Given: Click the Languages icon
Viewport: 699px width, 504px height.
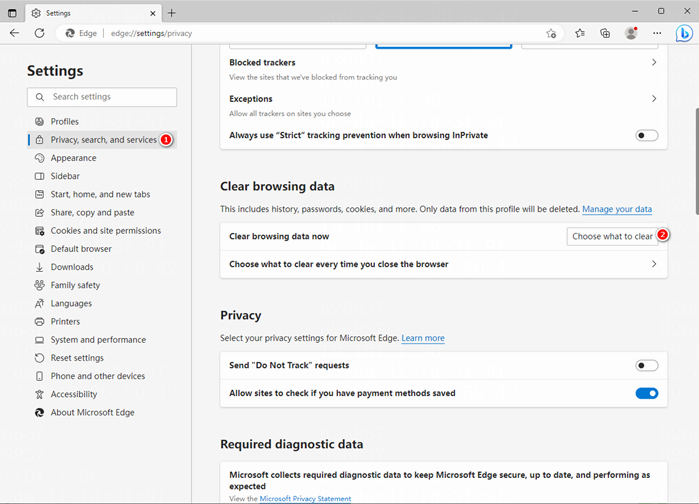Looking at the screenshot, I should (x=39, y=303).
